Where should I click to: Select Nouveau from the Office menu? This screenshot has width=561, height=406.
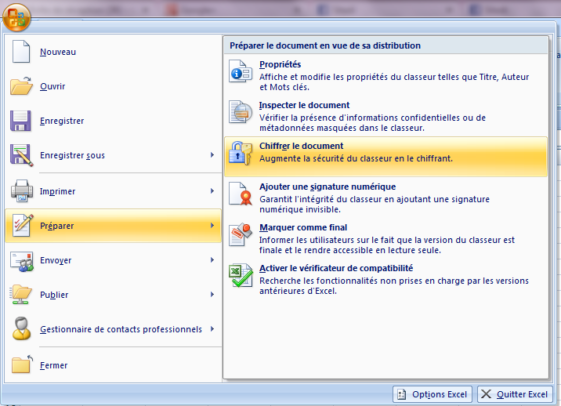tap(113, 52)
